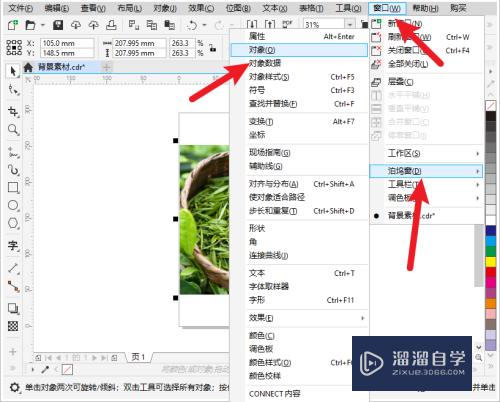Click the Import icon in toolbar
Image resolution: width=500 pixels, height=402 pixels.
252,24
